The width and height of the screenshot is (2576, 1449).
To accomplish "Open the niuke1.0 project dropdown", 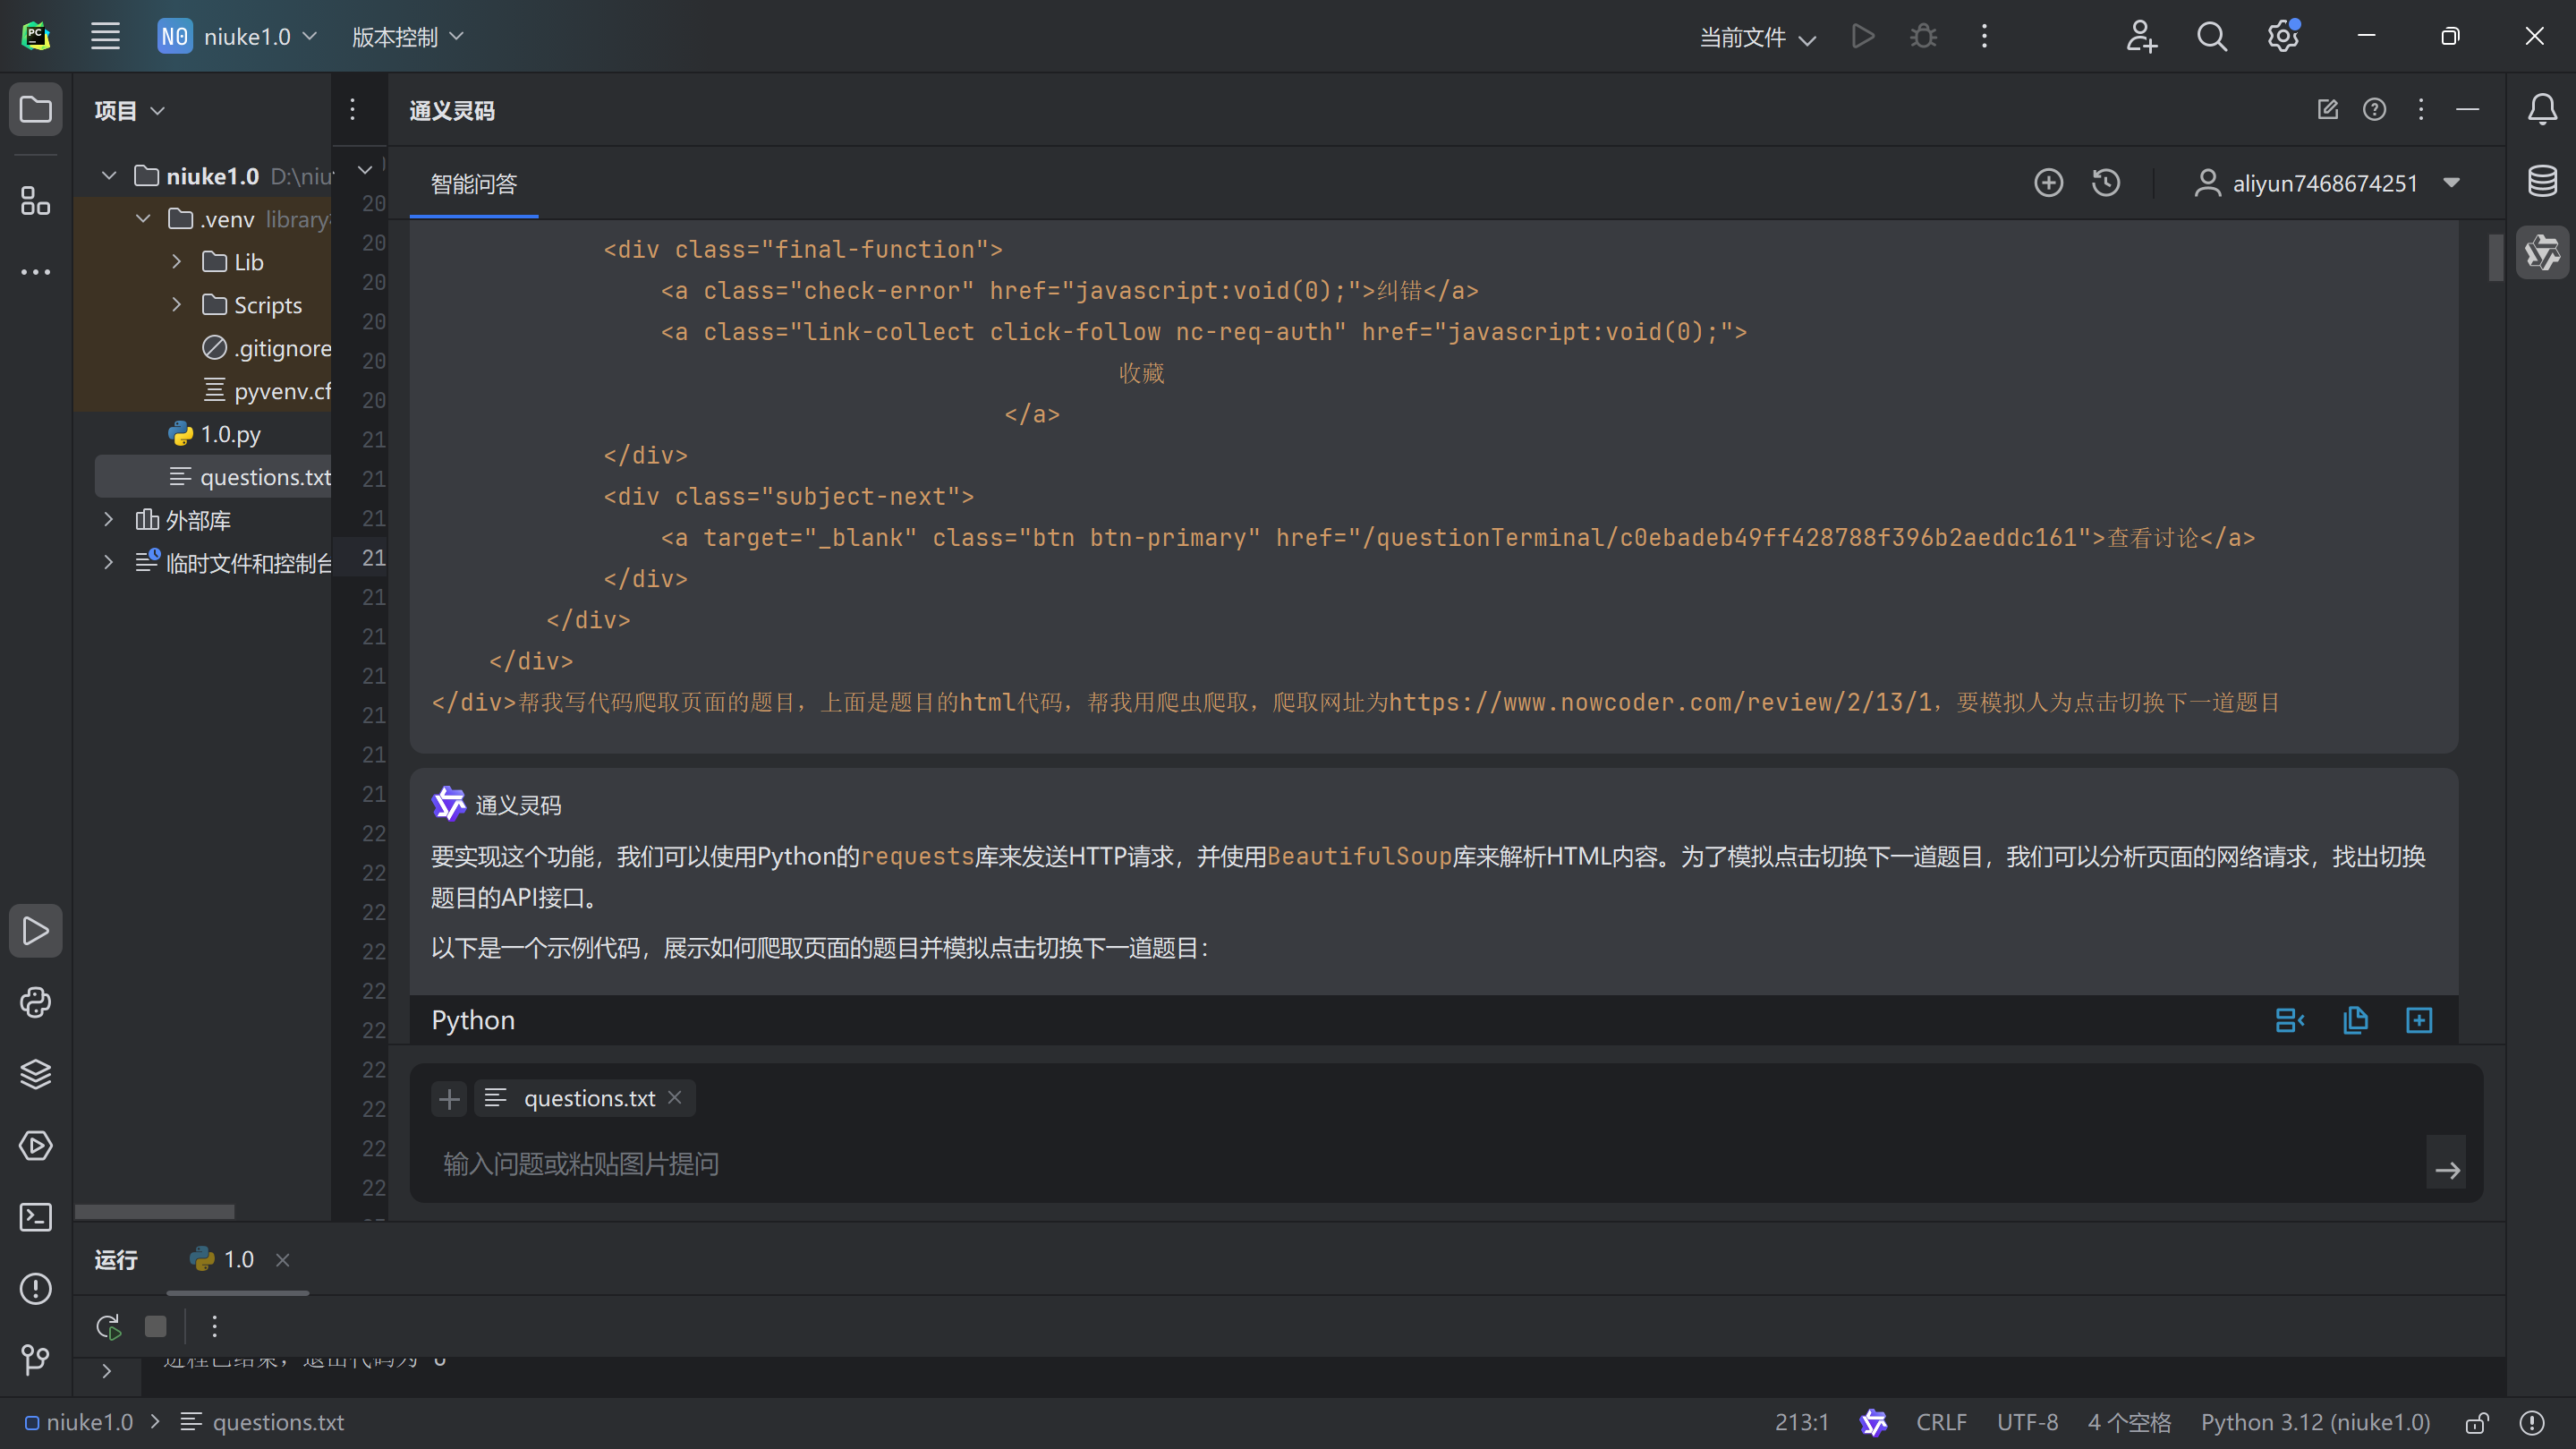I will (x=238, y=37).
